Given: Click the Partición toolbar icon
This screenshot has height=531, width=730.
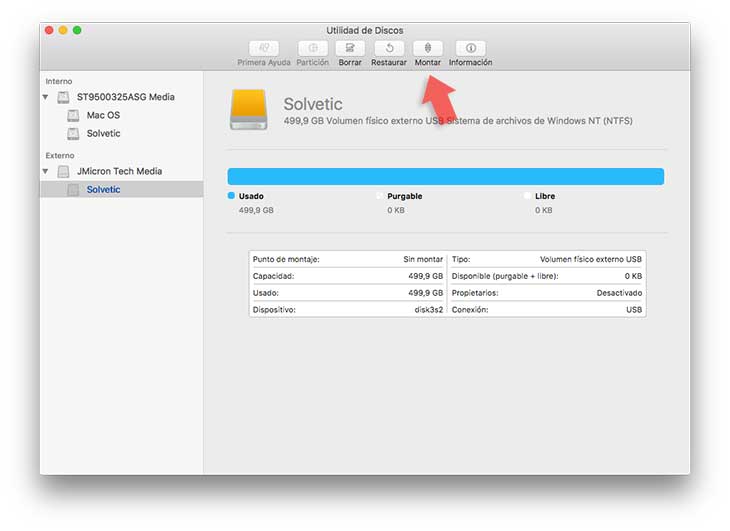Looking at the screenshot, I should [313, 48].
